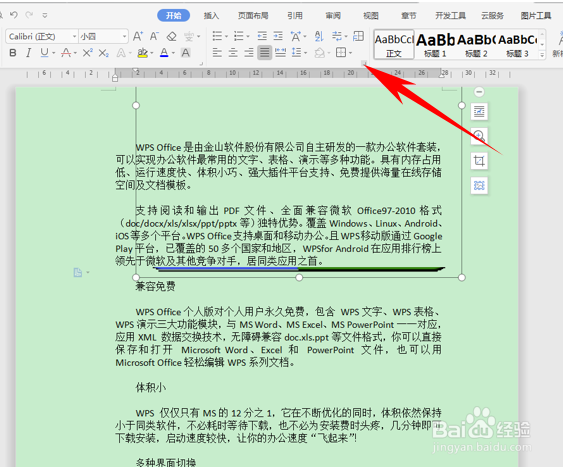Image resolution: width=563 pixels, height=467 pixels.
Task: Click the bottom floating icon below crop
Action: 479,186
